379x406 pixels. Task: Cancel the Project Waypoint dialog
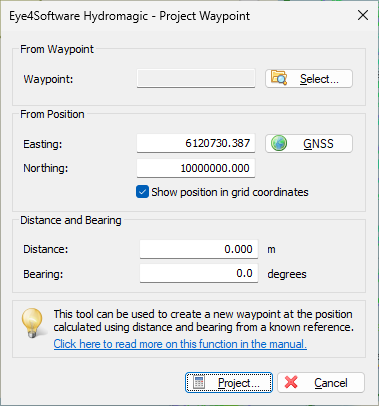[x=321, y=383]
